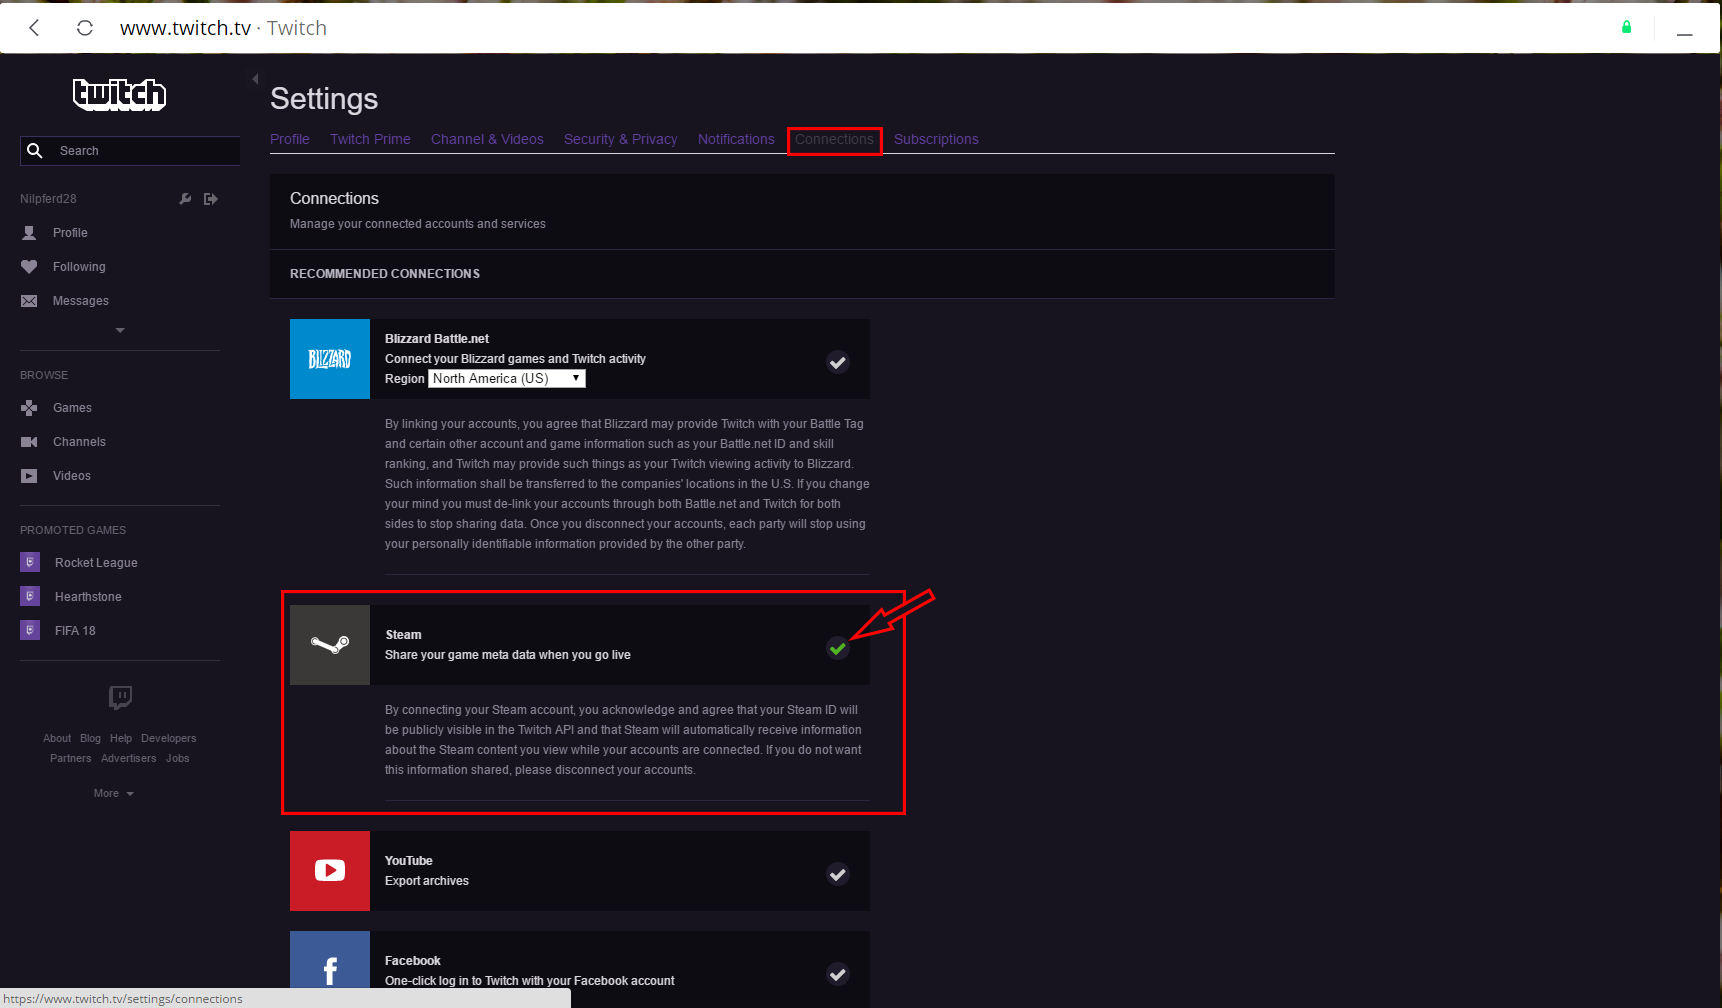Screen dimensions: 1722x1008
Task: Click the About footer link
Action: coord(57,739)
